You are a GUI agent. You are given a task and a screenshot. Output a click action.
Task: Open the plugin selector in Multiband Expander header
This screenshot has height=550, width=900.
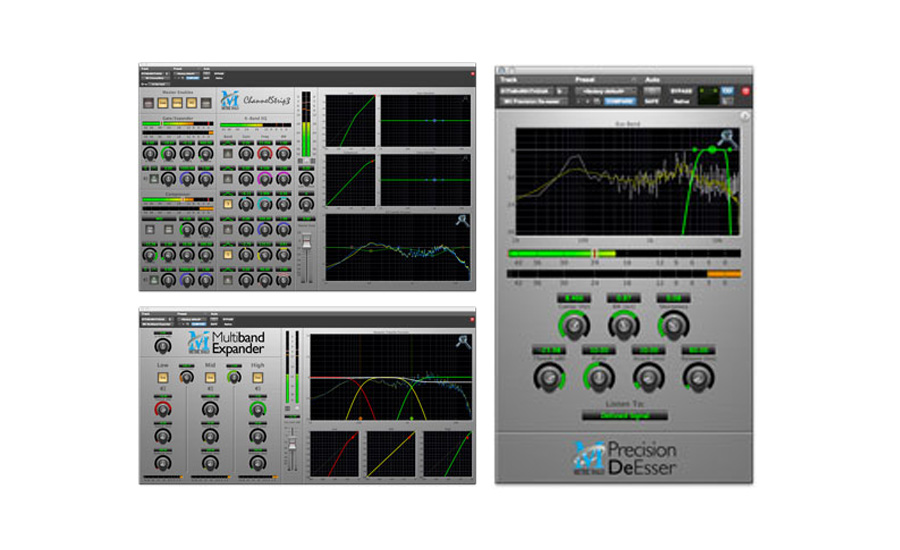click(157, 324)
